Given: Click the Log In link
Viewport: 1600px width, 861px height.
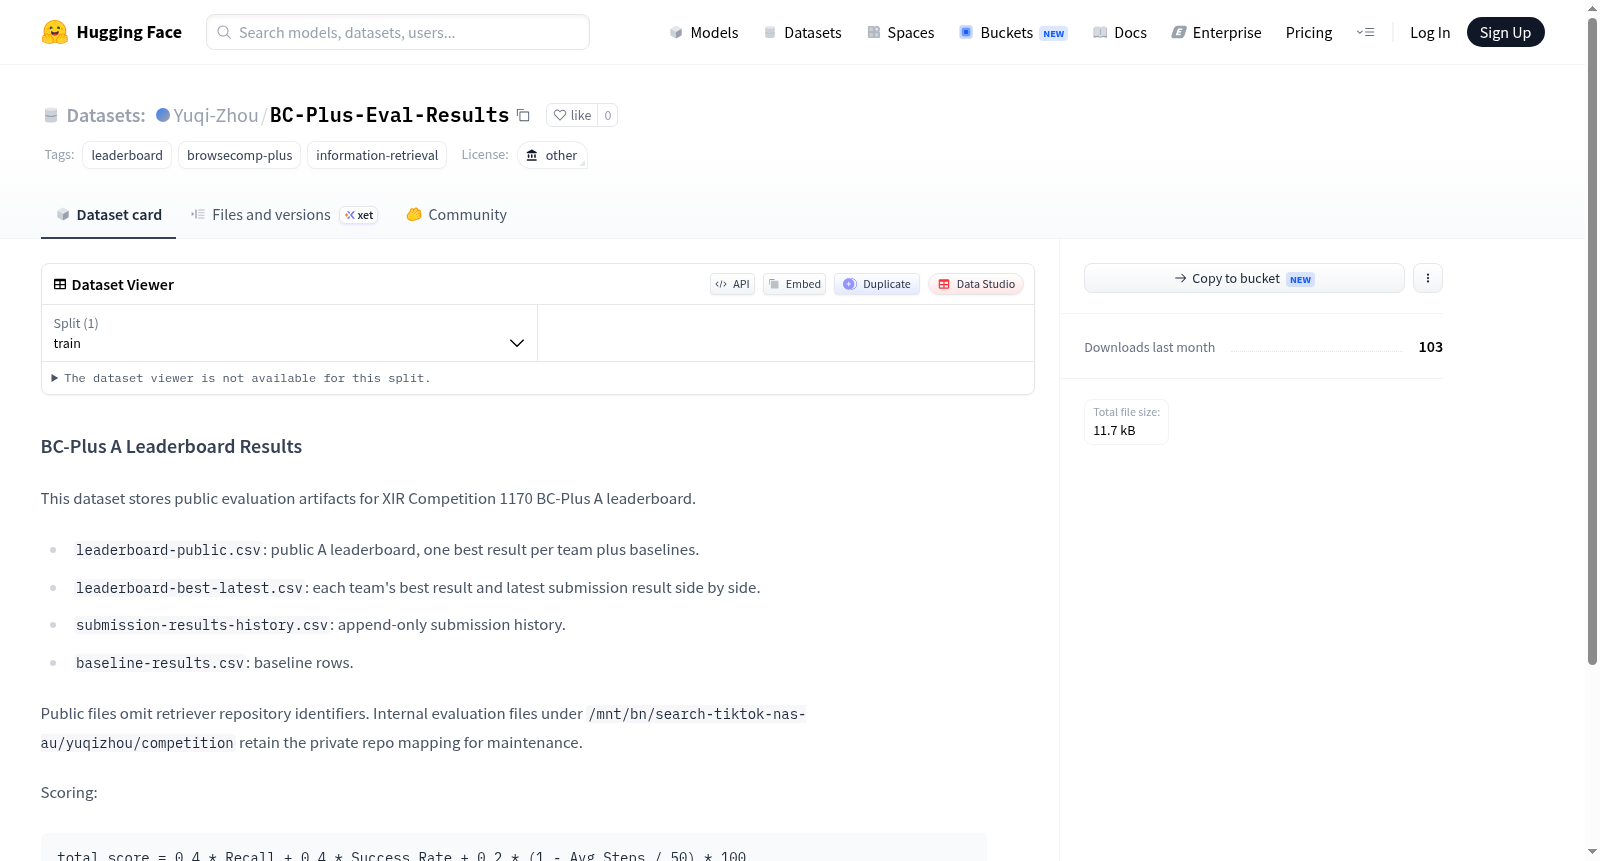Looking at the screenshot, I should 1430,32.
